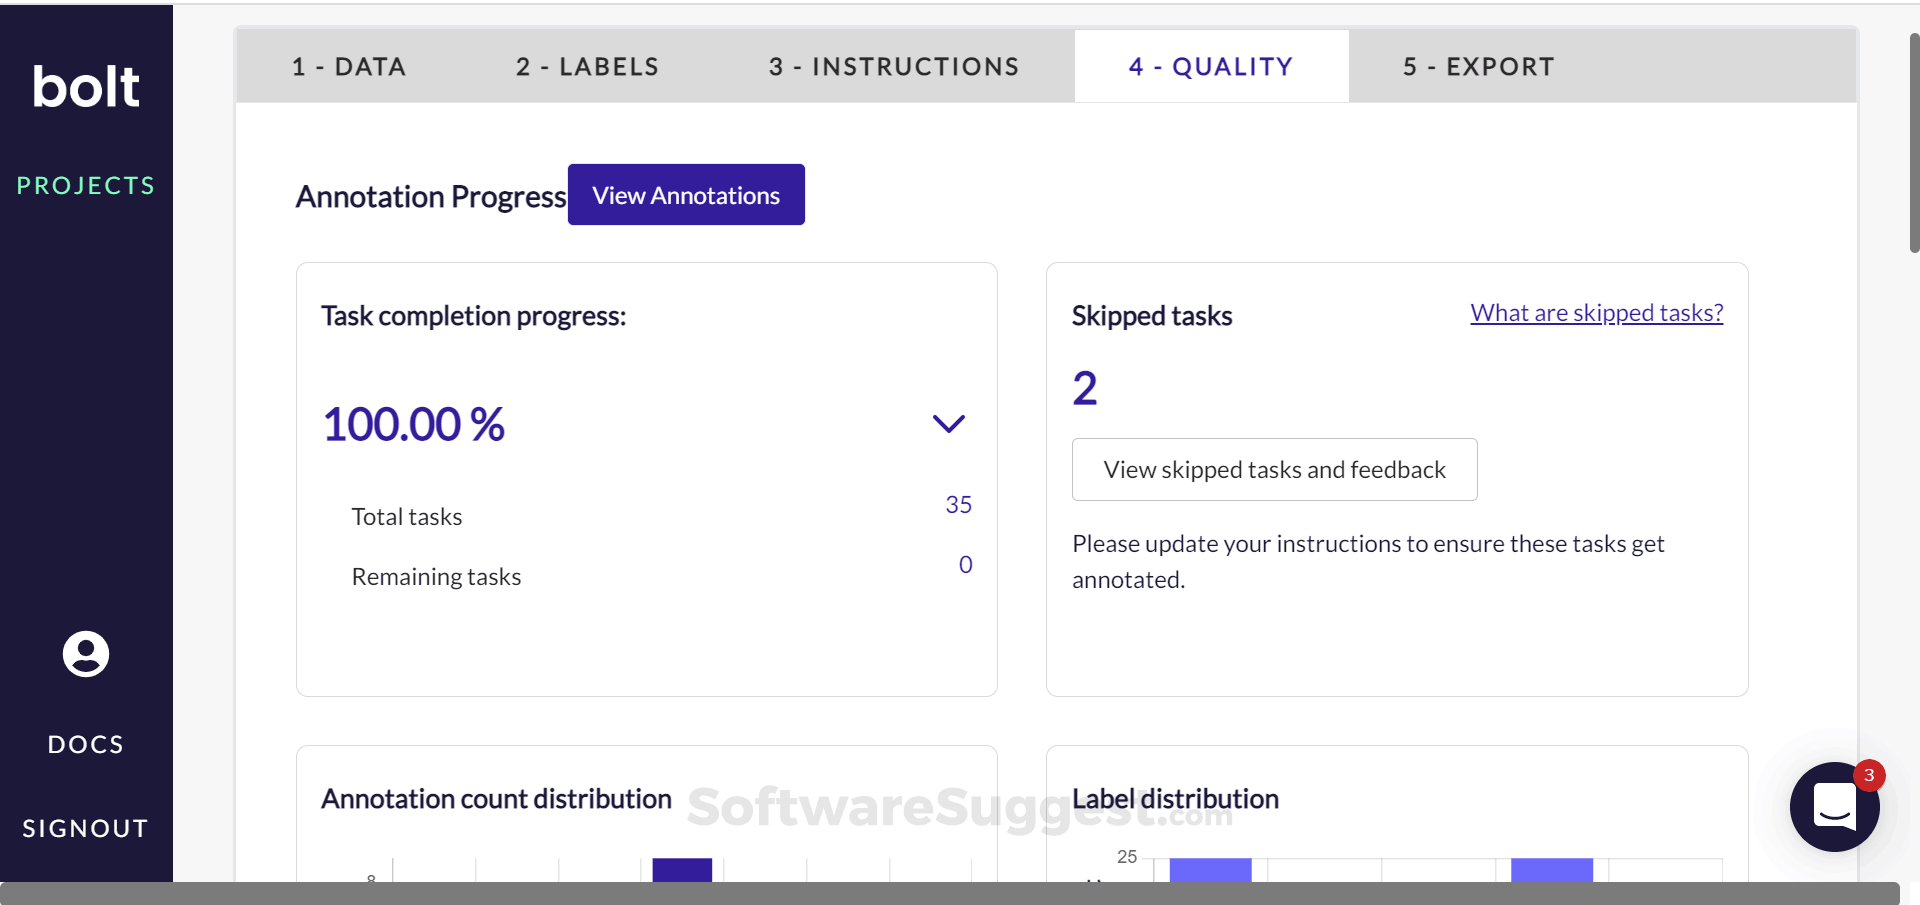The image size is (1920, 905).
Task: Click the Total tasks label
Action: [407, 517]
